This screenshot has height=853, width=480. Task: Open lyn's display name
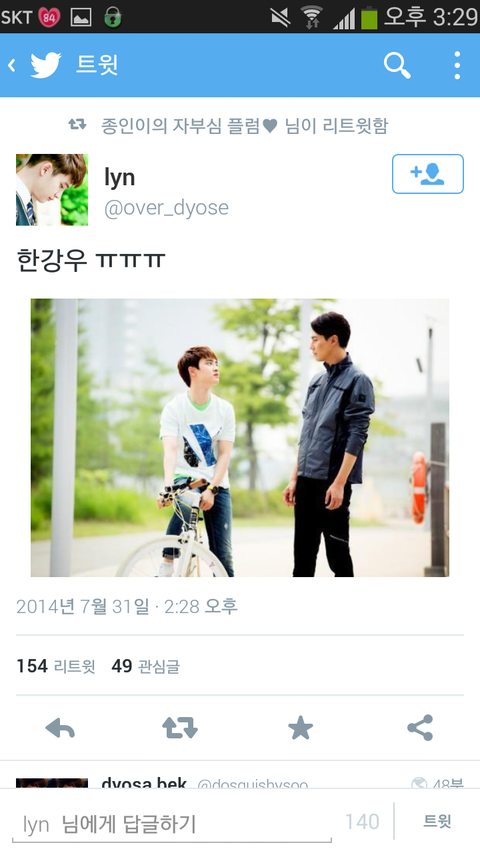[x=119, y=177]
